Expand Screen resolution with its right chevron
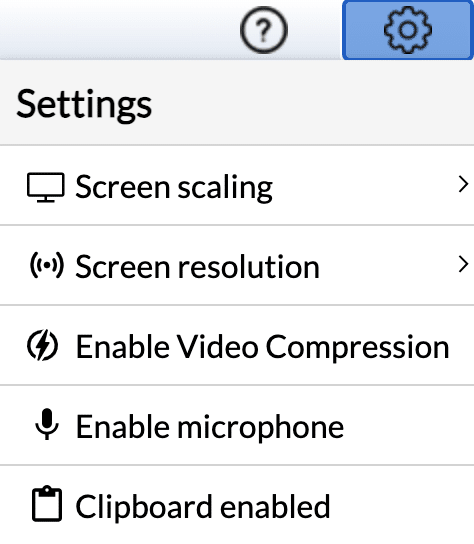Screen dimensions: 474x544 pos(463,264)
